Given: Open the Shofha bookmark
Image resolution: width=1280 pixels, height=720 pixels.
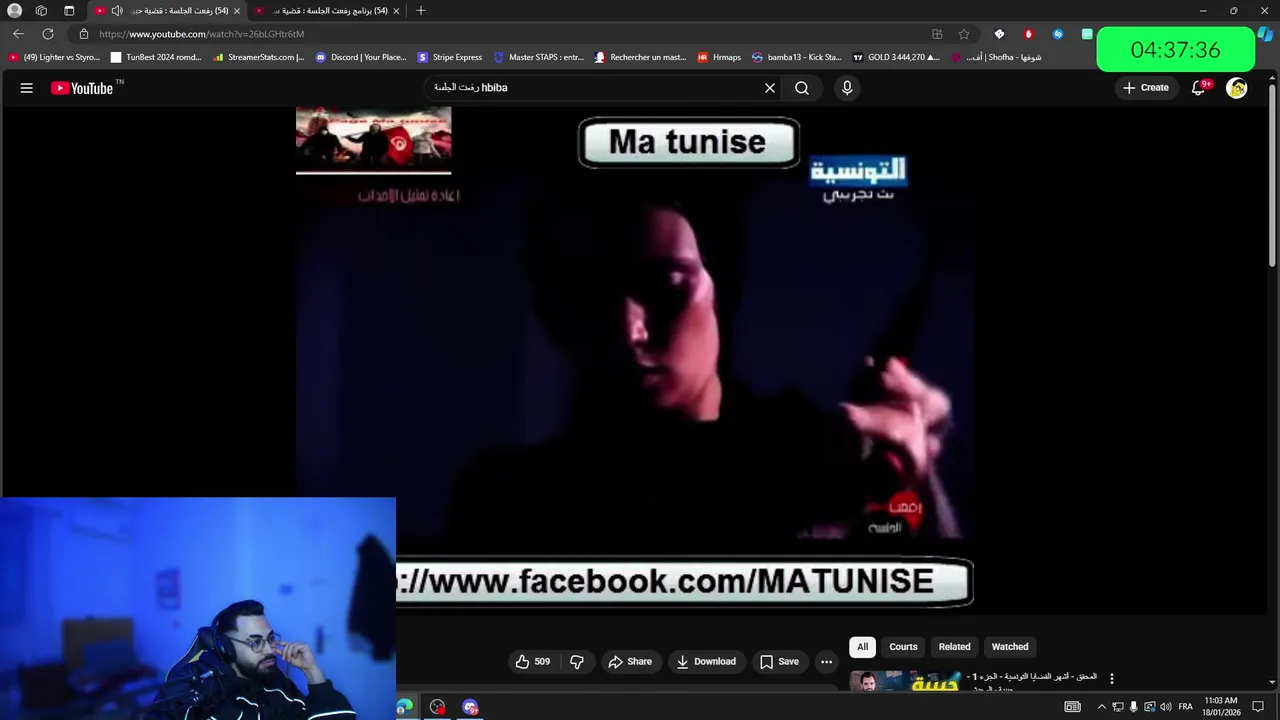Looking at the screenshot, I should coord(996,57).
